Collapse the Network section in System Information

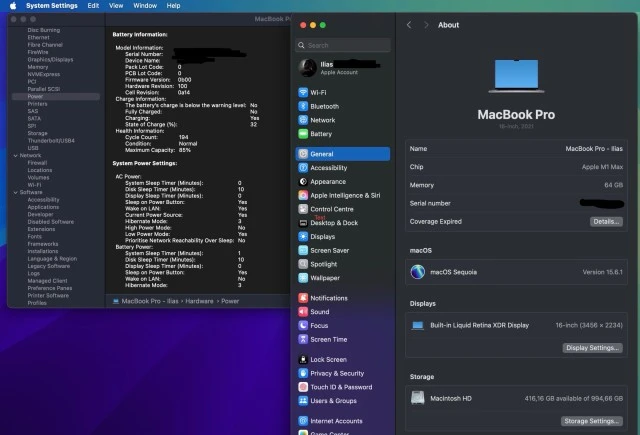coord(16,155)
